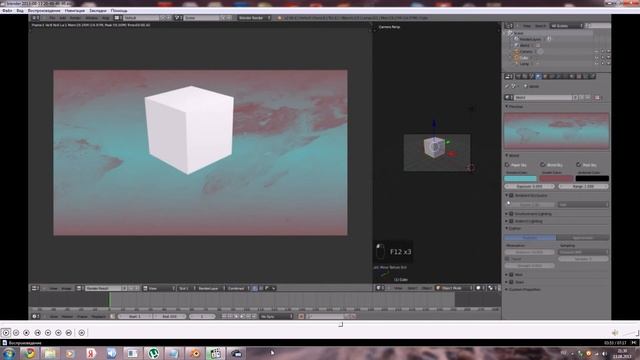Viewport: 640px width, 360px height.
Task: Click the Horizon color swatch
Action: [520, 178]
